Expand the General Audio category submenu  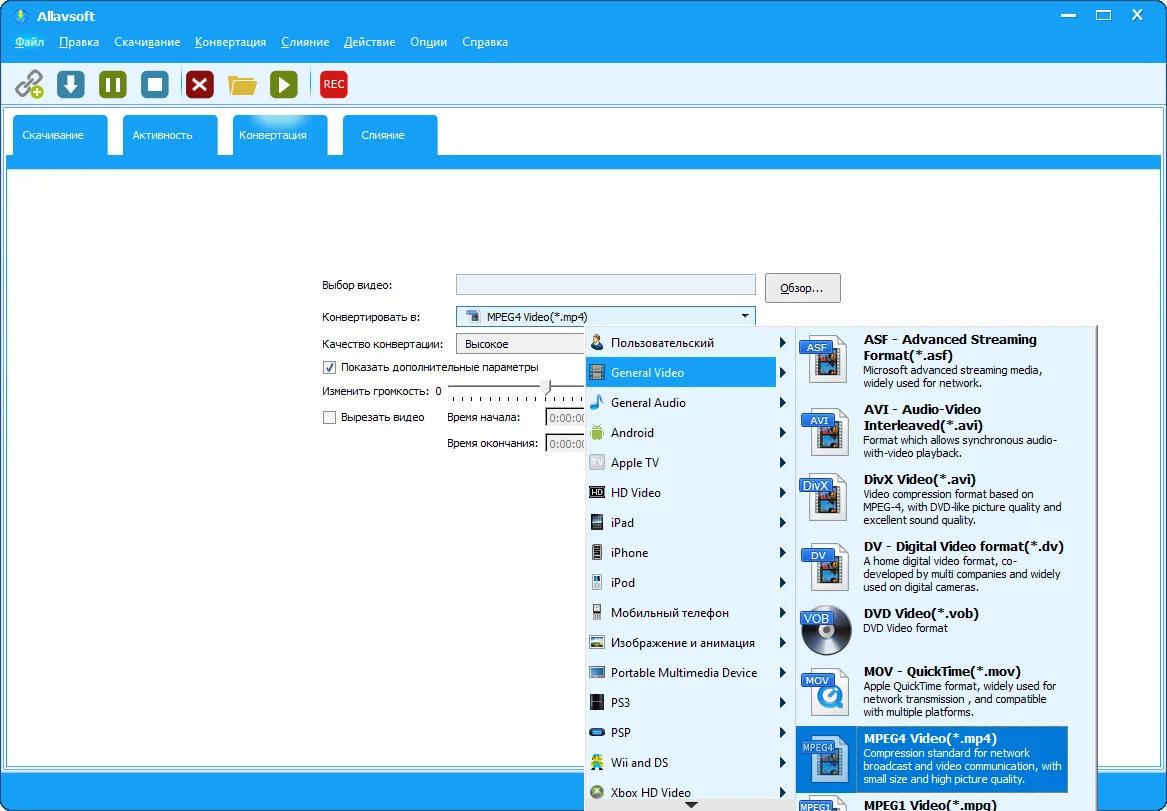click(x=680, y=403)
